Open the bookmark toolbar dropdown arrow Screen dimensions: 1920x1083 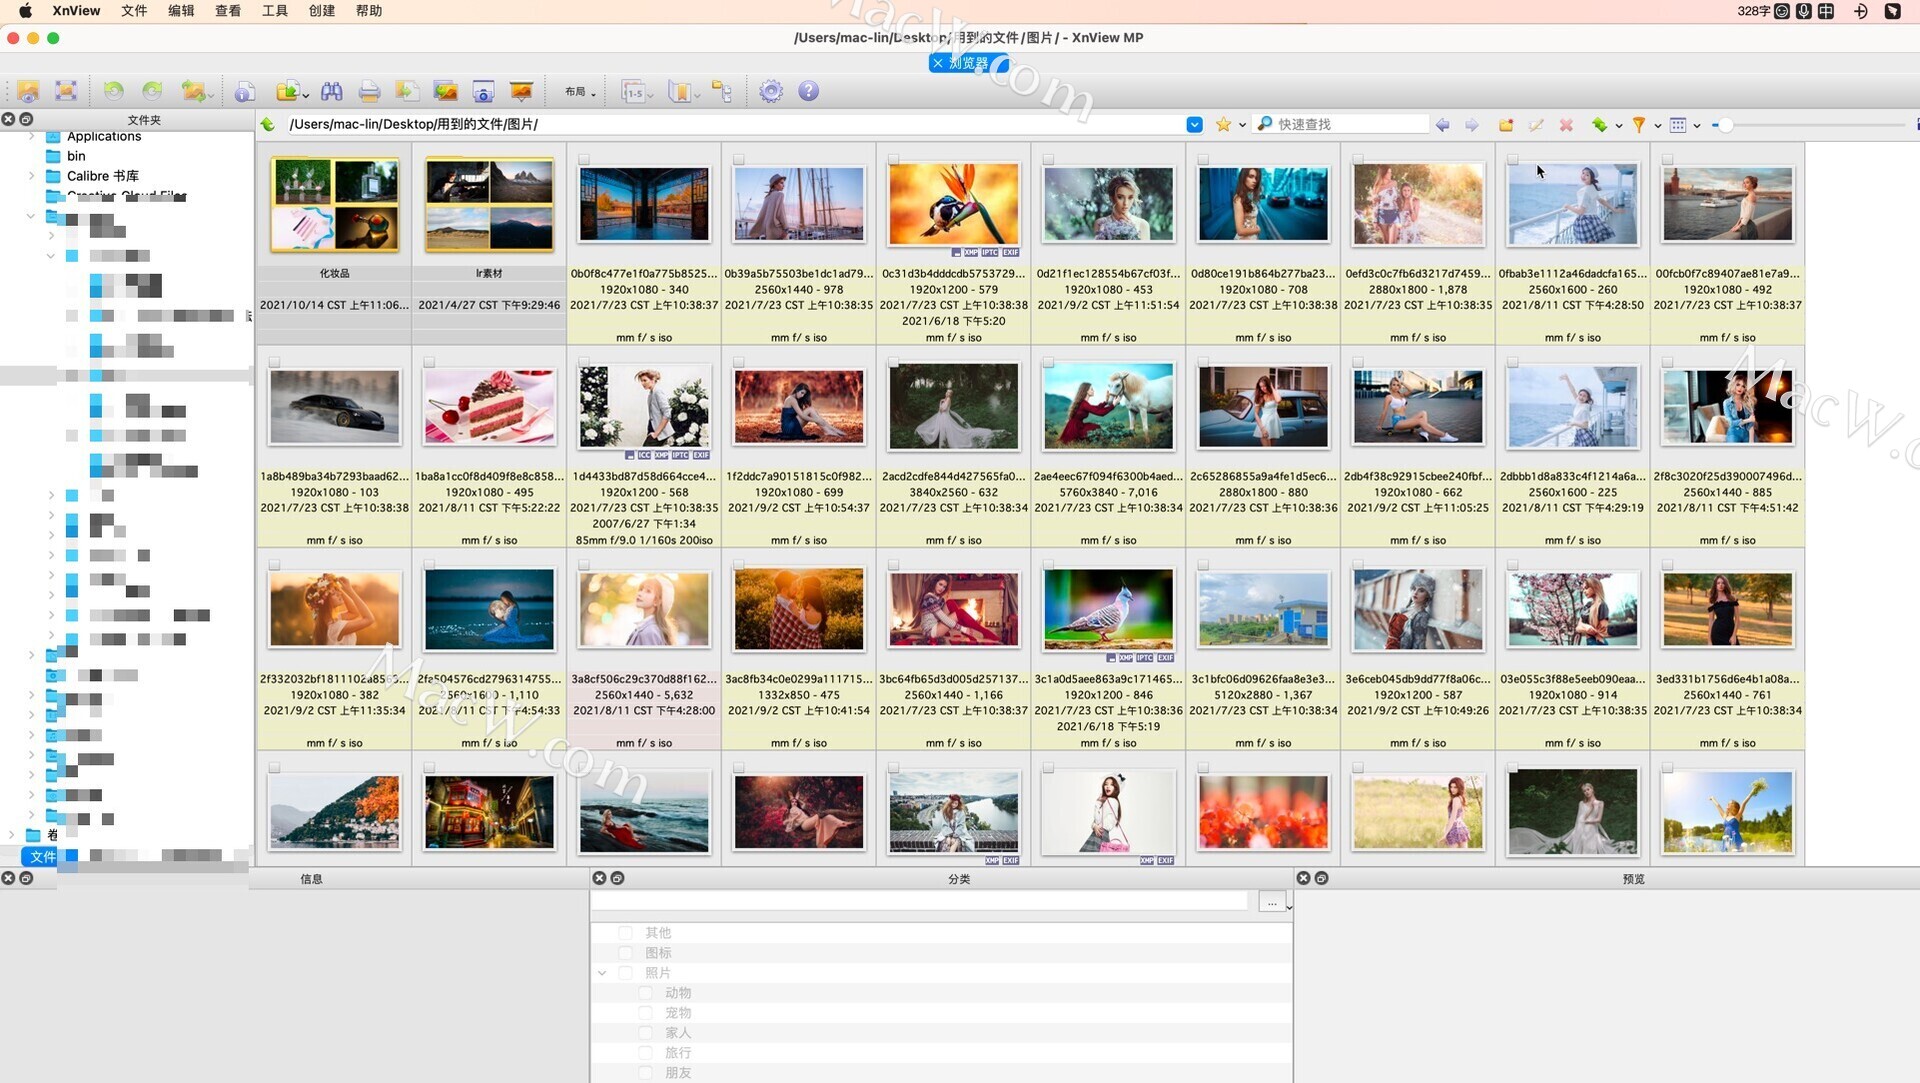coord(697,96)
